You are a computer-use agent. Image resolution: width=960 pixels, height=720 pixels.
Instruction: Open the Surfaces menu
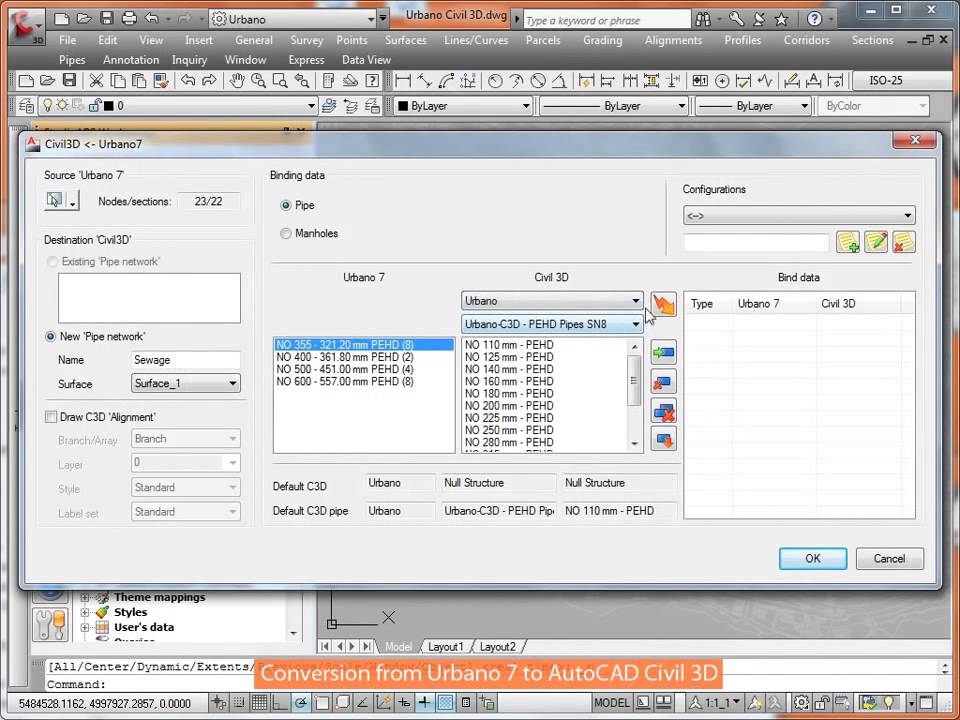coord(405,40)
